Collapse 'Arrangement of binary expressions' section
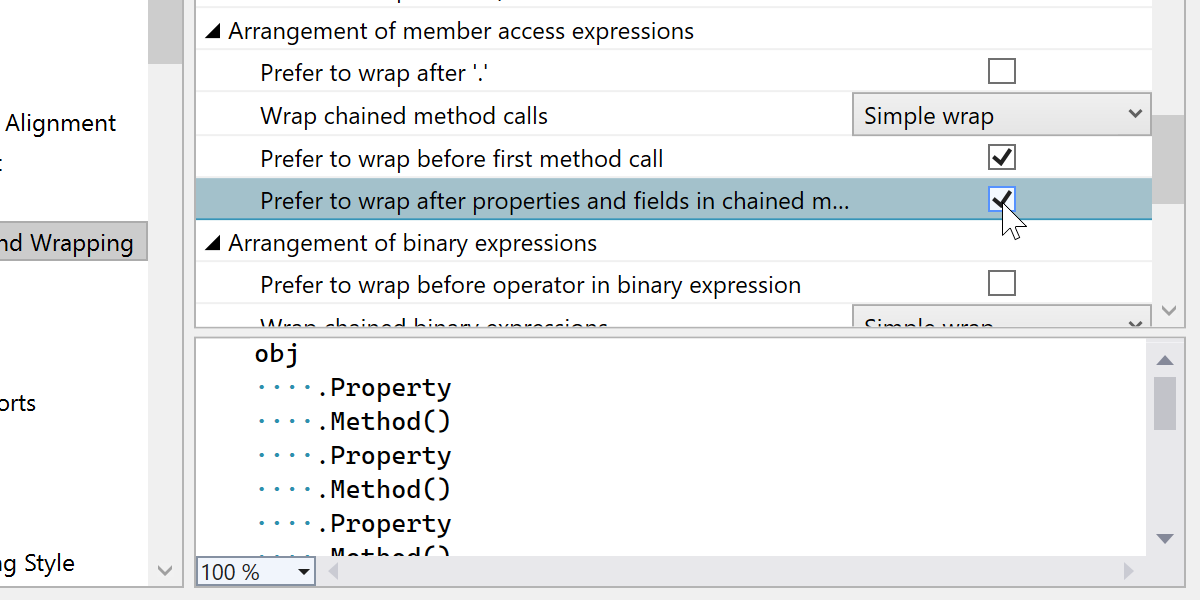1200x600 pixels. click(x=213, y=244)
